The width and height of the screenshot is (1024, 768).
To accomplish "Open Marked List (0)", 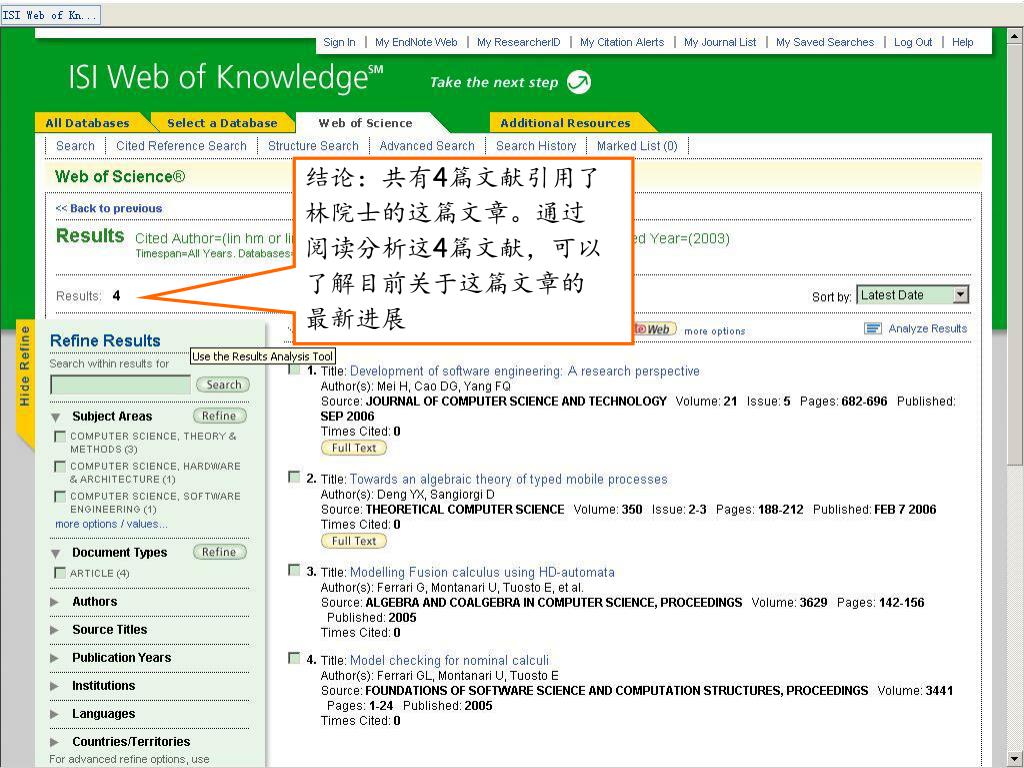I will click(637, 146).
